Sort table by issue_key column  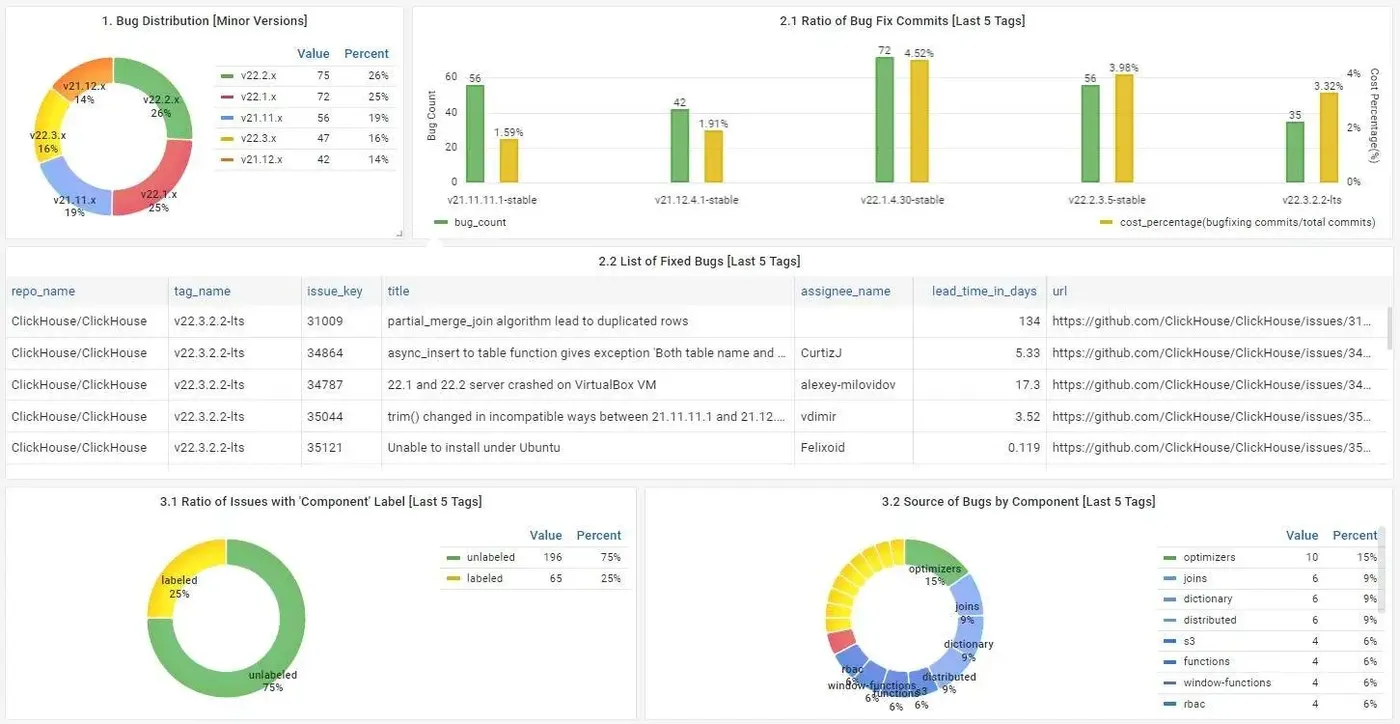pyautogui.click(x=335, y=291)
